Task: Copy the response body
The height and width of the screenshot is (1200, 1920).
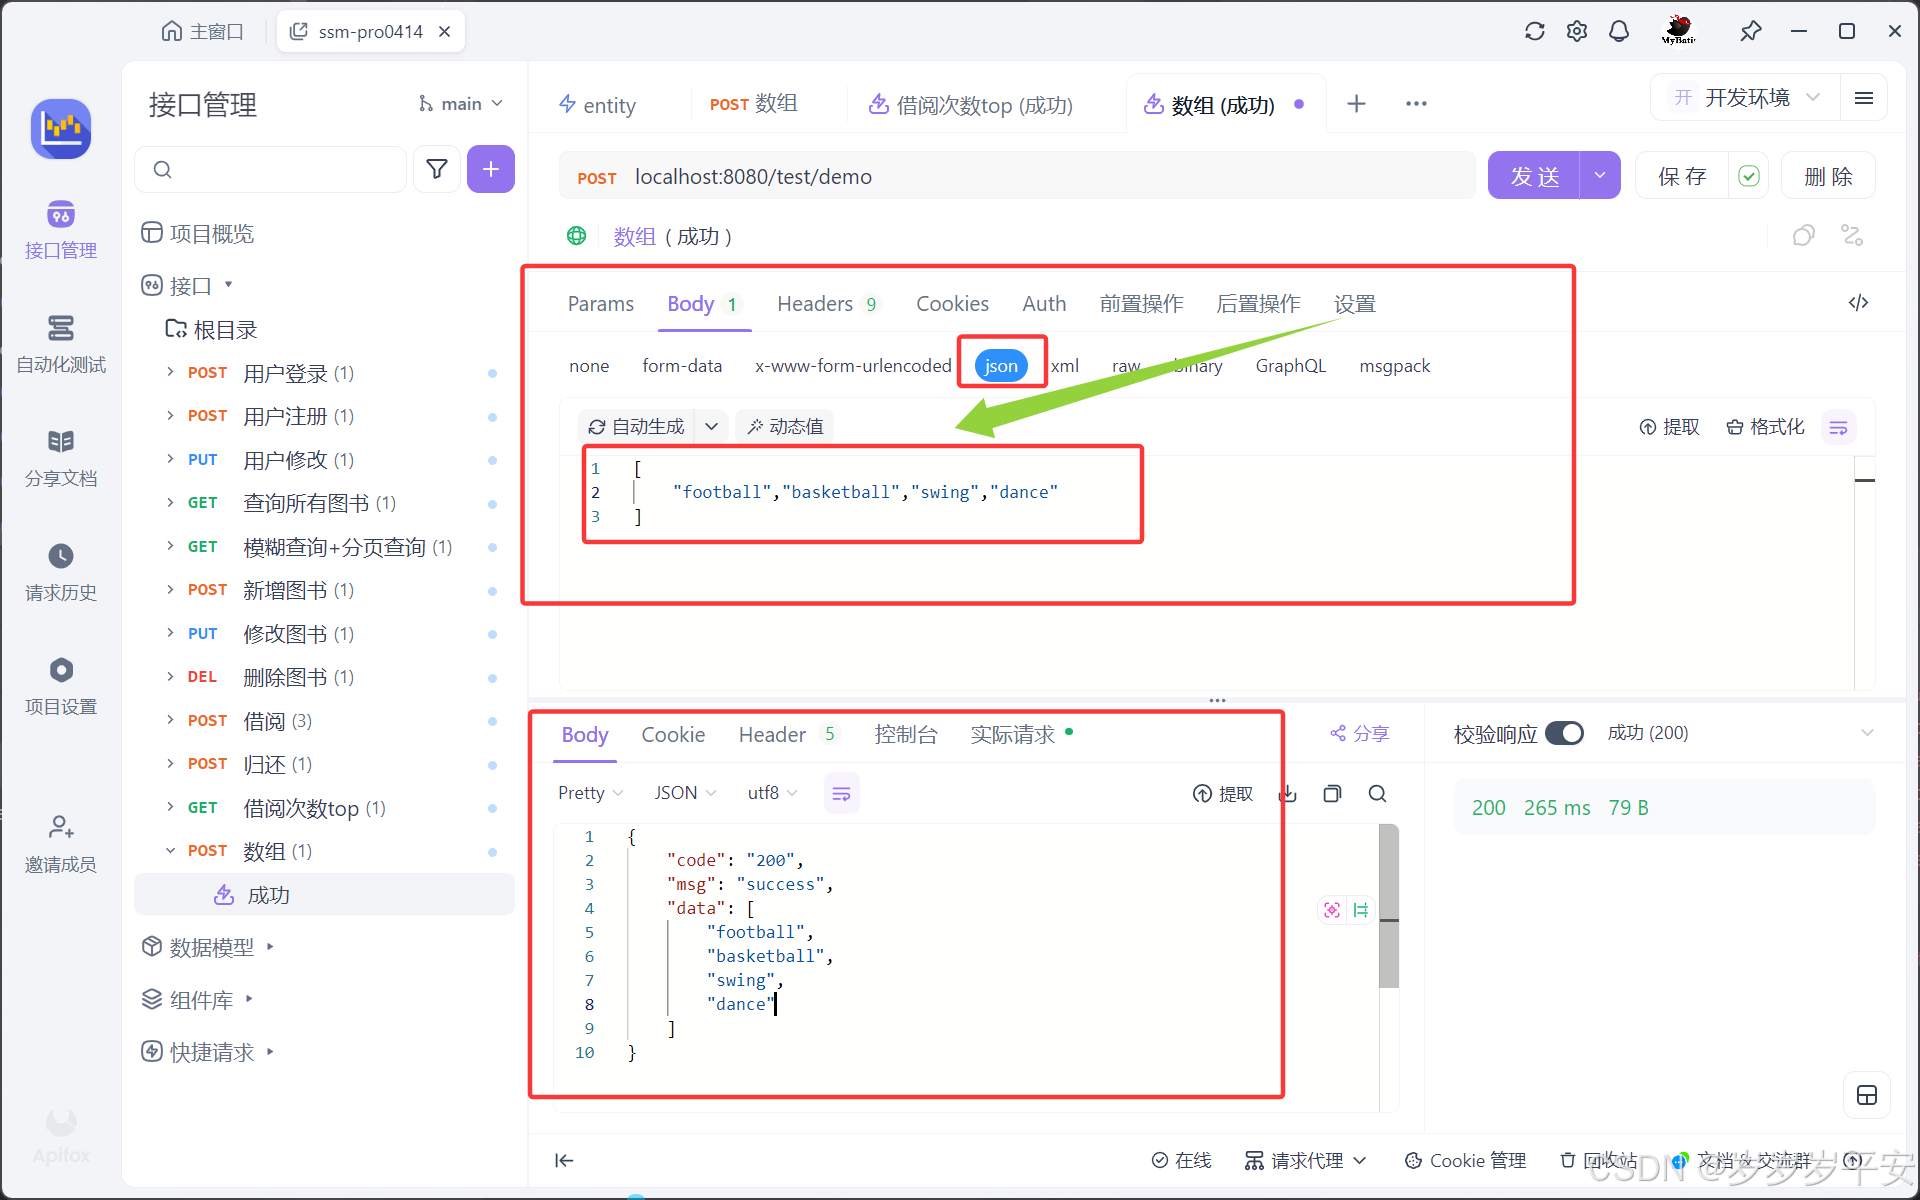Action: [x=1332, y=793]
